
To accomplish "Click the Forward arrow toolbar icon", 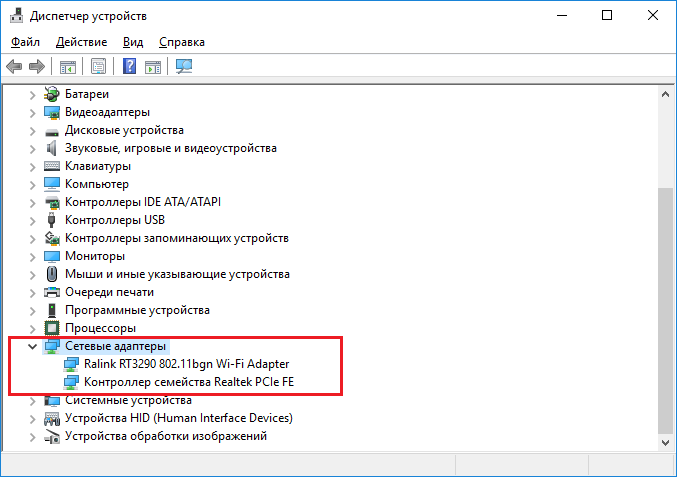I will coord(37,66).
